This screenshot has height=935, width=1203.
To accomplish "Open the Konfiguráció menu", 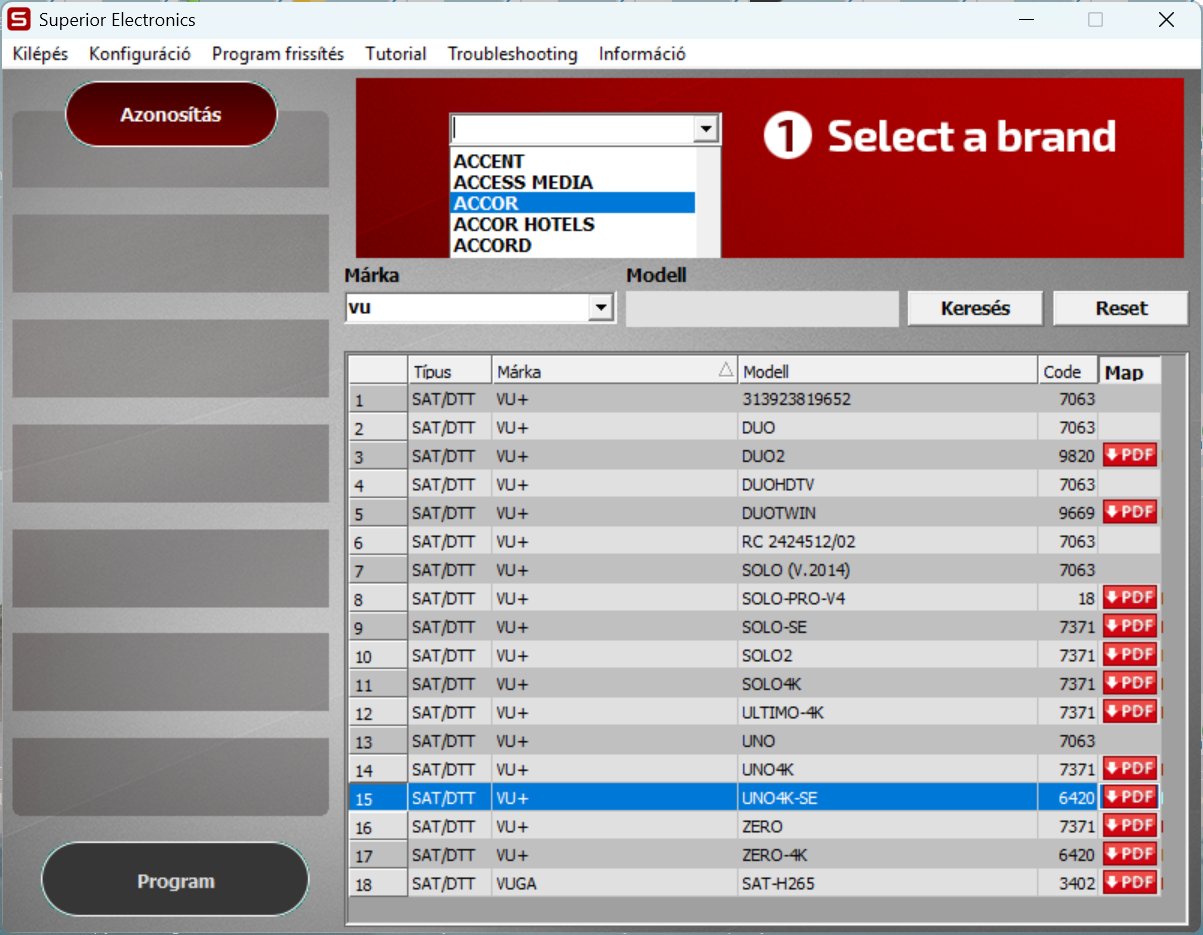I will [x=140, y=54].
